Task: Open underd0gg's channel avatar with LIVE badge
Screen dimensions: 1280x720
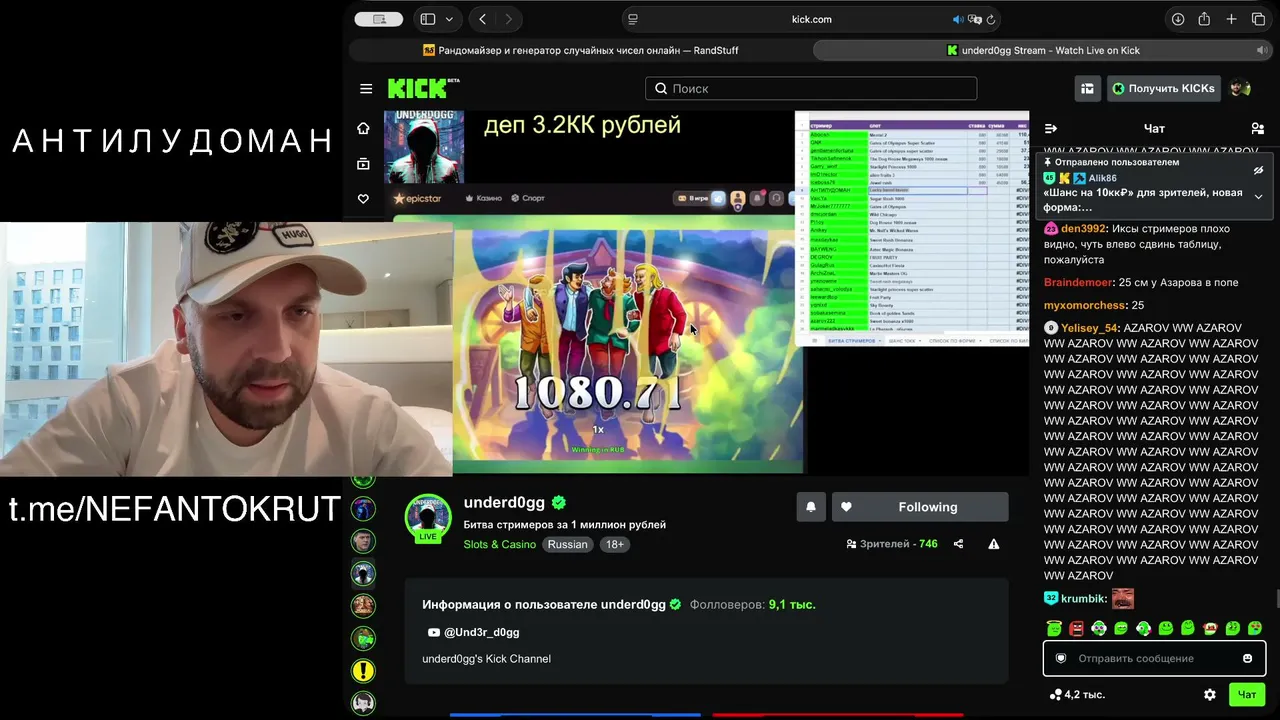Action: click(428, 517)
